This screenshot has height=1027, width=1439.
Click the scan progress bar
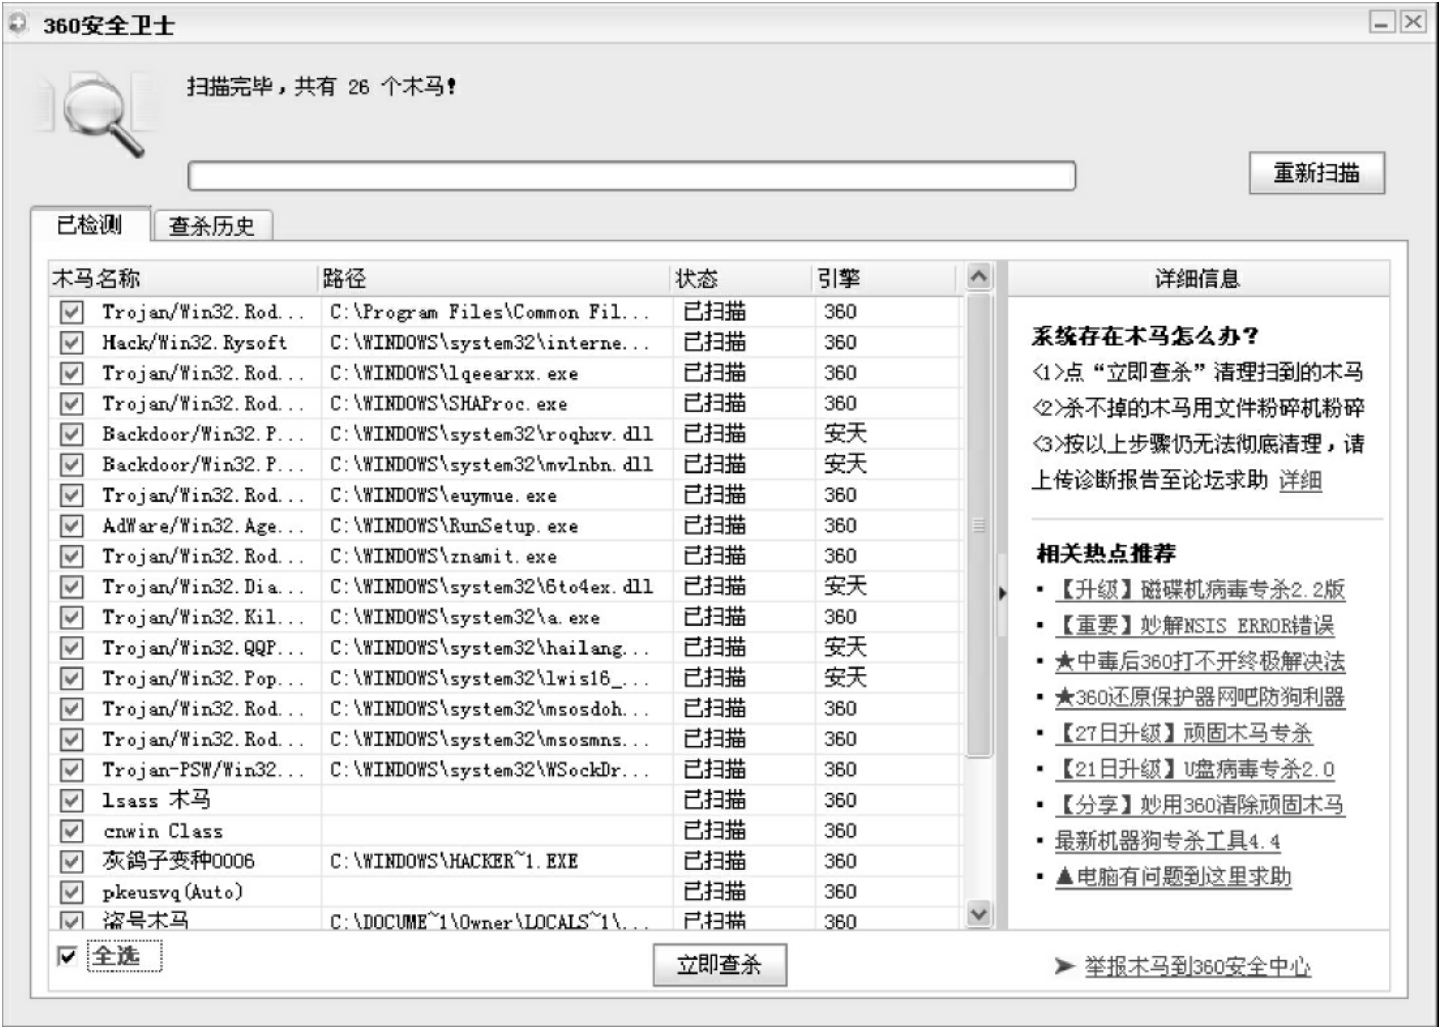[632, 176]
